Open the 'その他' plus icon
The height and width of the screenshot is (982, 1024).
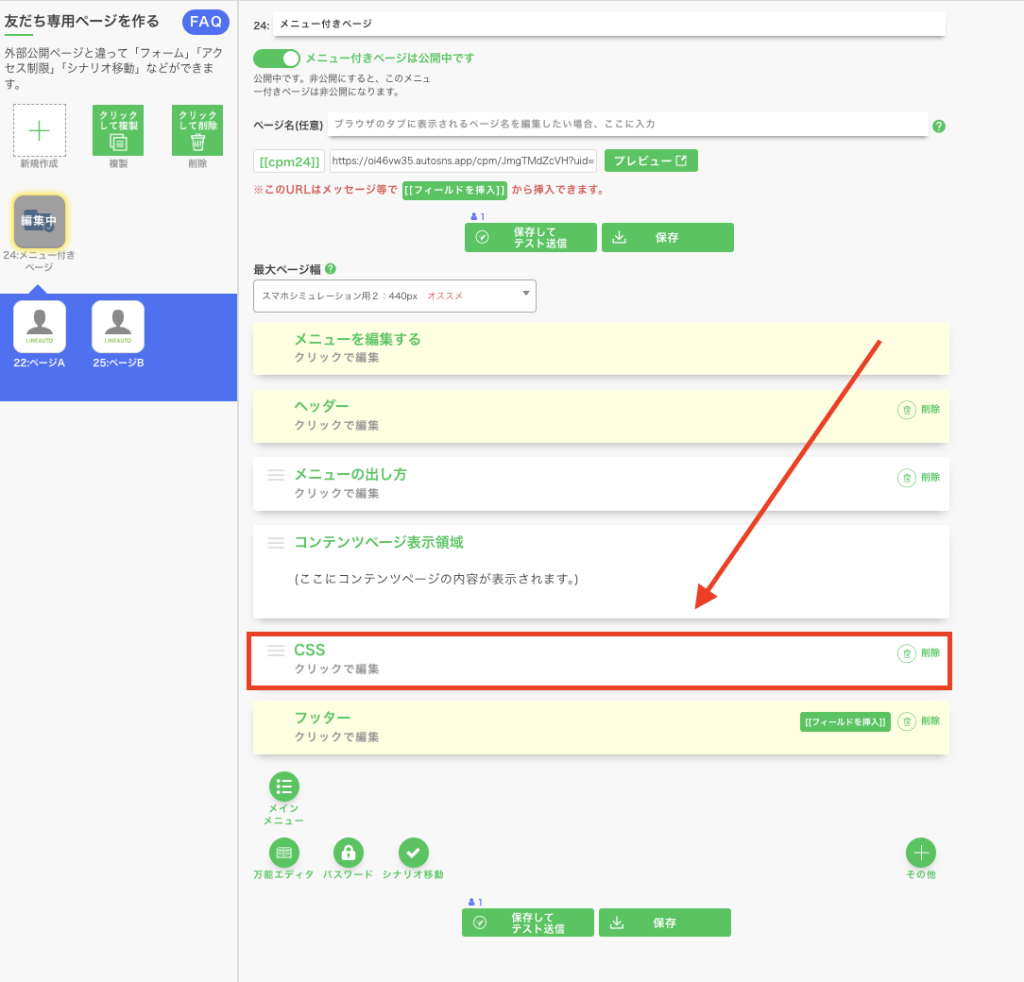click(x=920, y=852)
